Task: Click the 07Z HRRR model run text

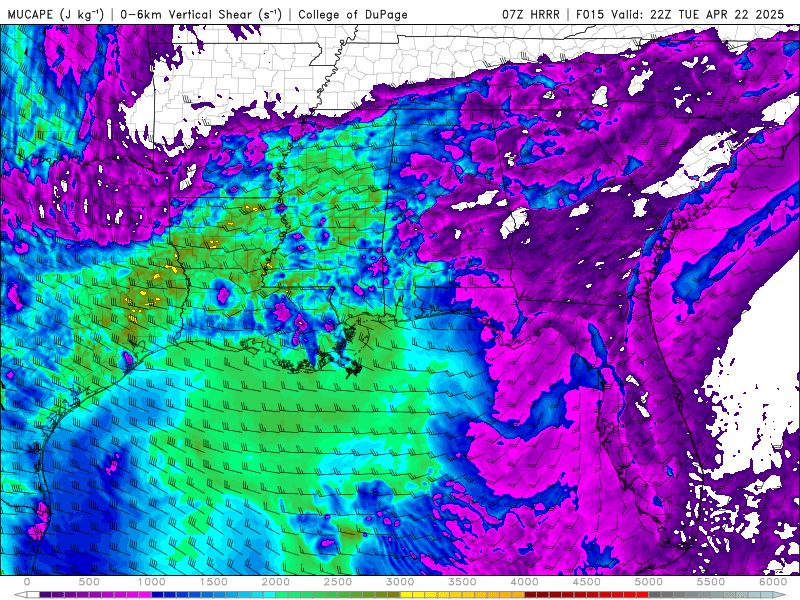Action: 531,14
